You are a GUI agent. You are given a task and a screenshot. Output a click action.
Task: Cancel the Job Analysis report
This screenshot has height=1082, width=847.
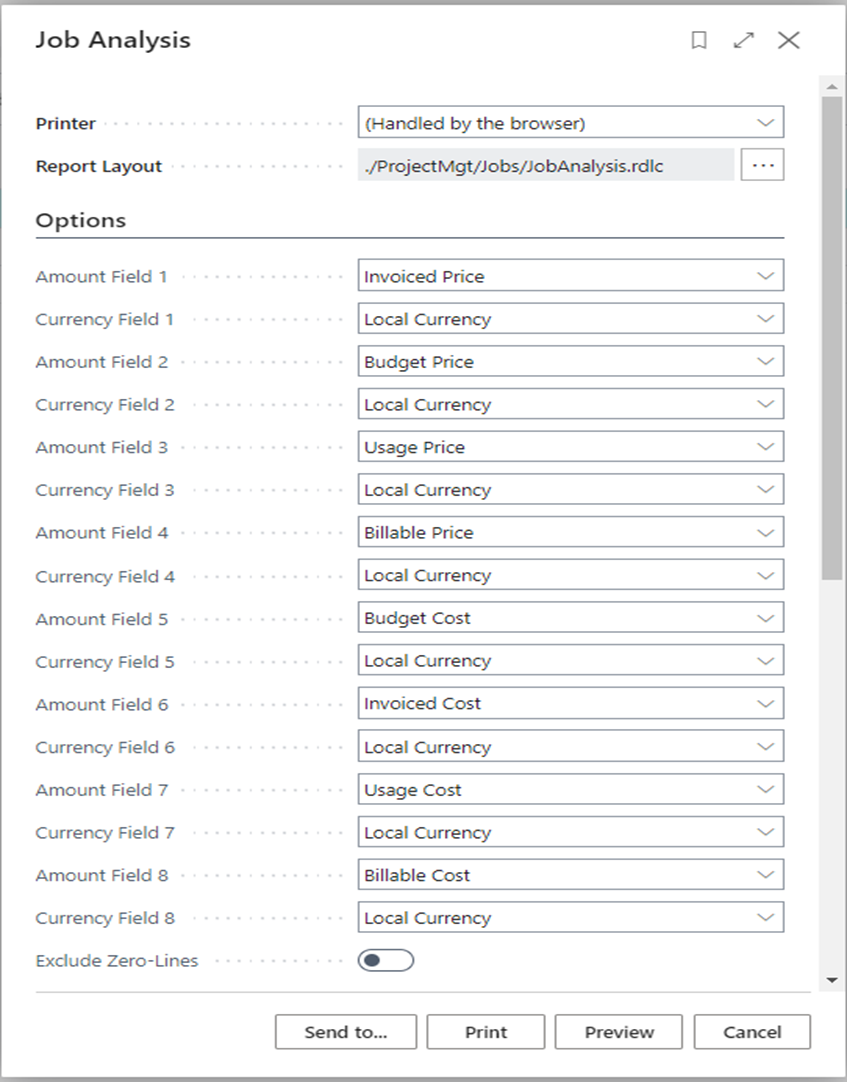point(752,1032)
